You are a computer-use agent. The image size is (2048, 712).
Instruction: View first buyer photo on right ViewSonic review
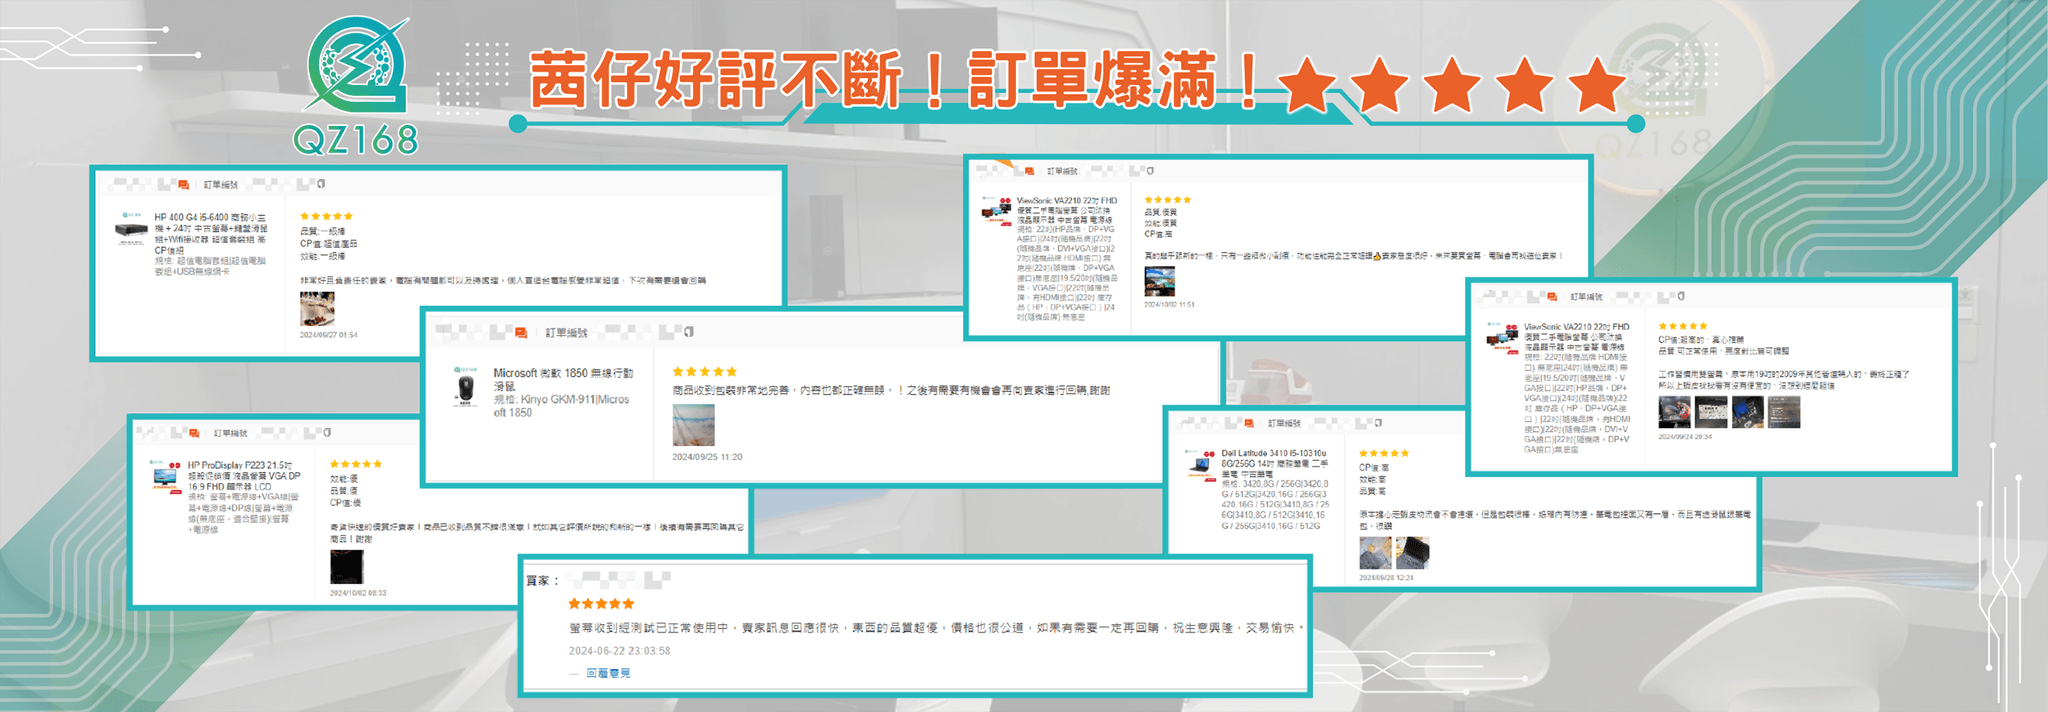click(1674, 412)
